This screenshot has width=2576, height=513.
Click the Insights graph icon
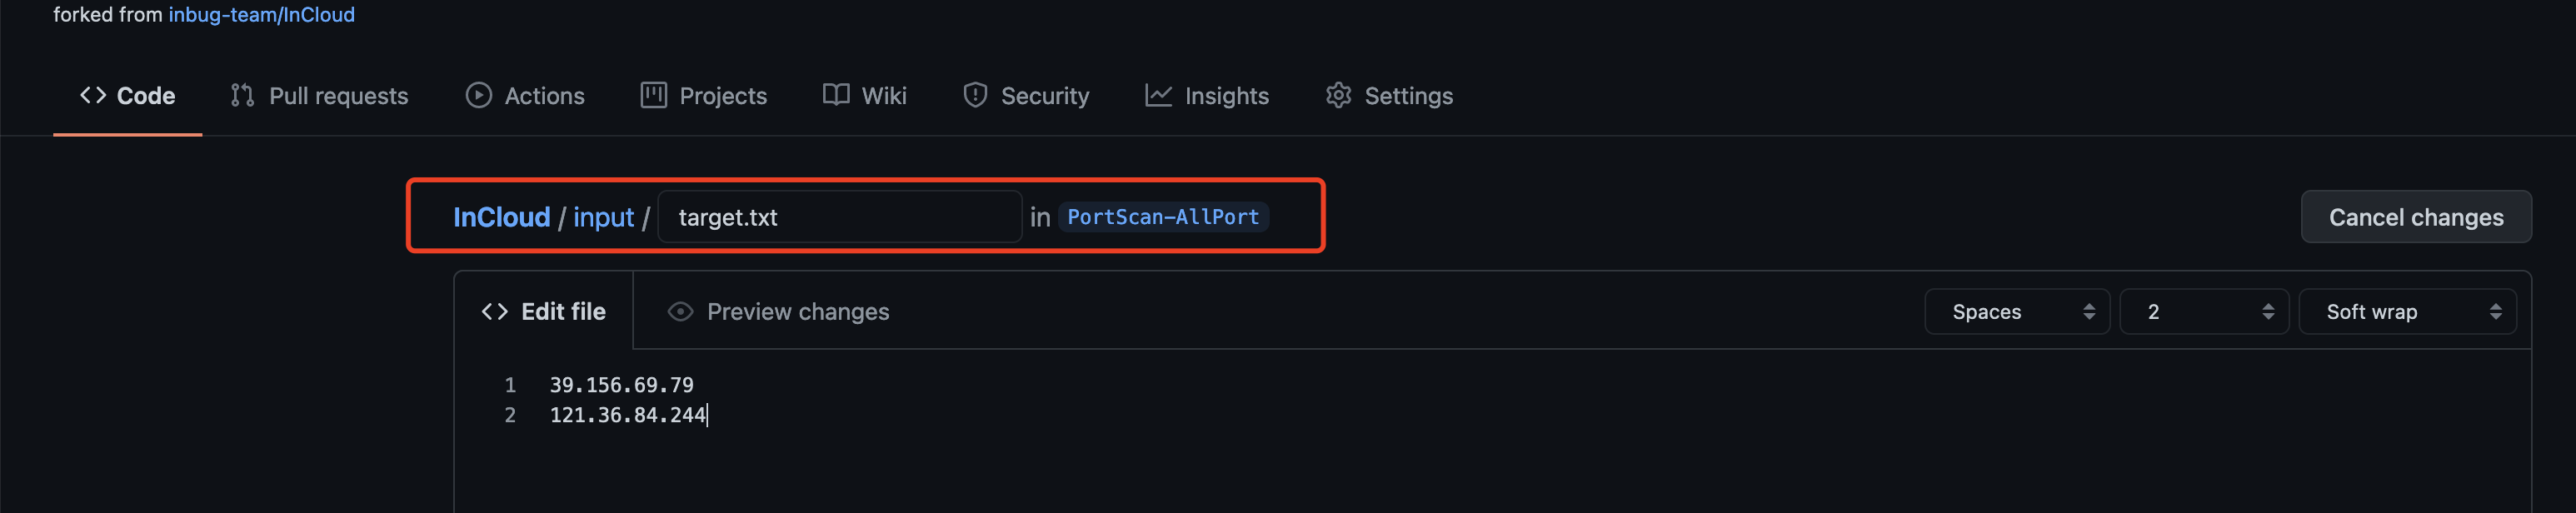coord(1158,96)
